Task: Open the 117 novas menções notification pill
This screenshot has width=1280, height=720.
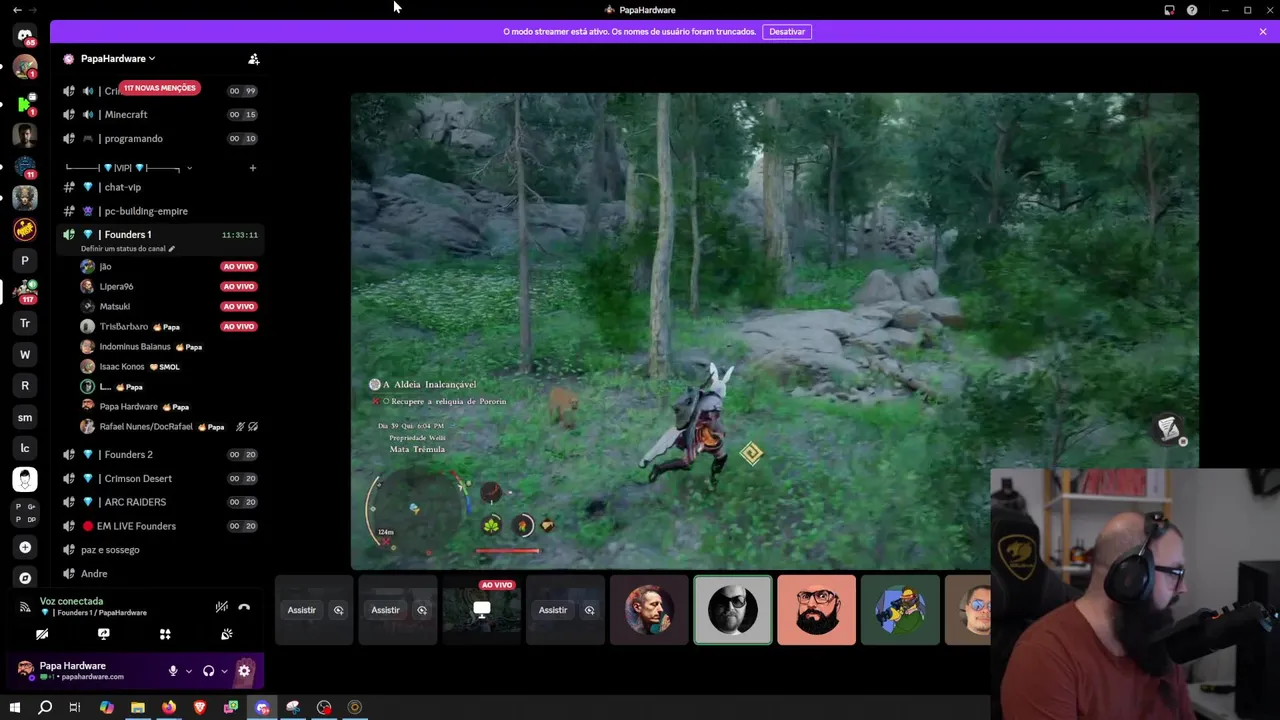Action: [159, 88]
